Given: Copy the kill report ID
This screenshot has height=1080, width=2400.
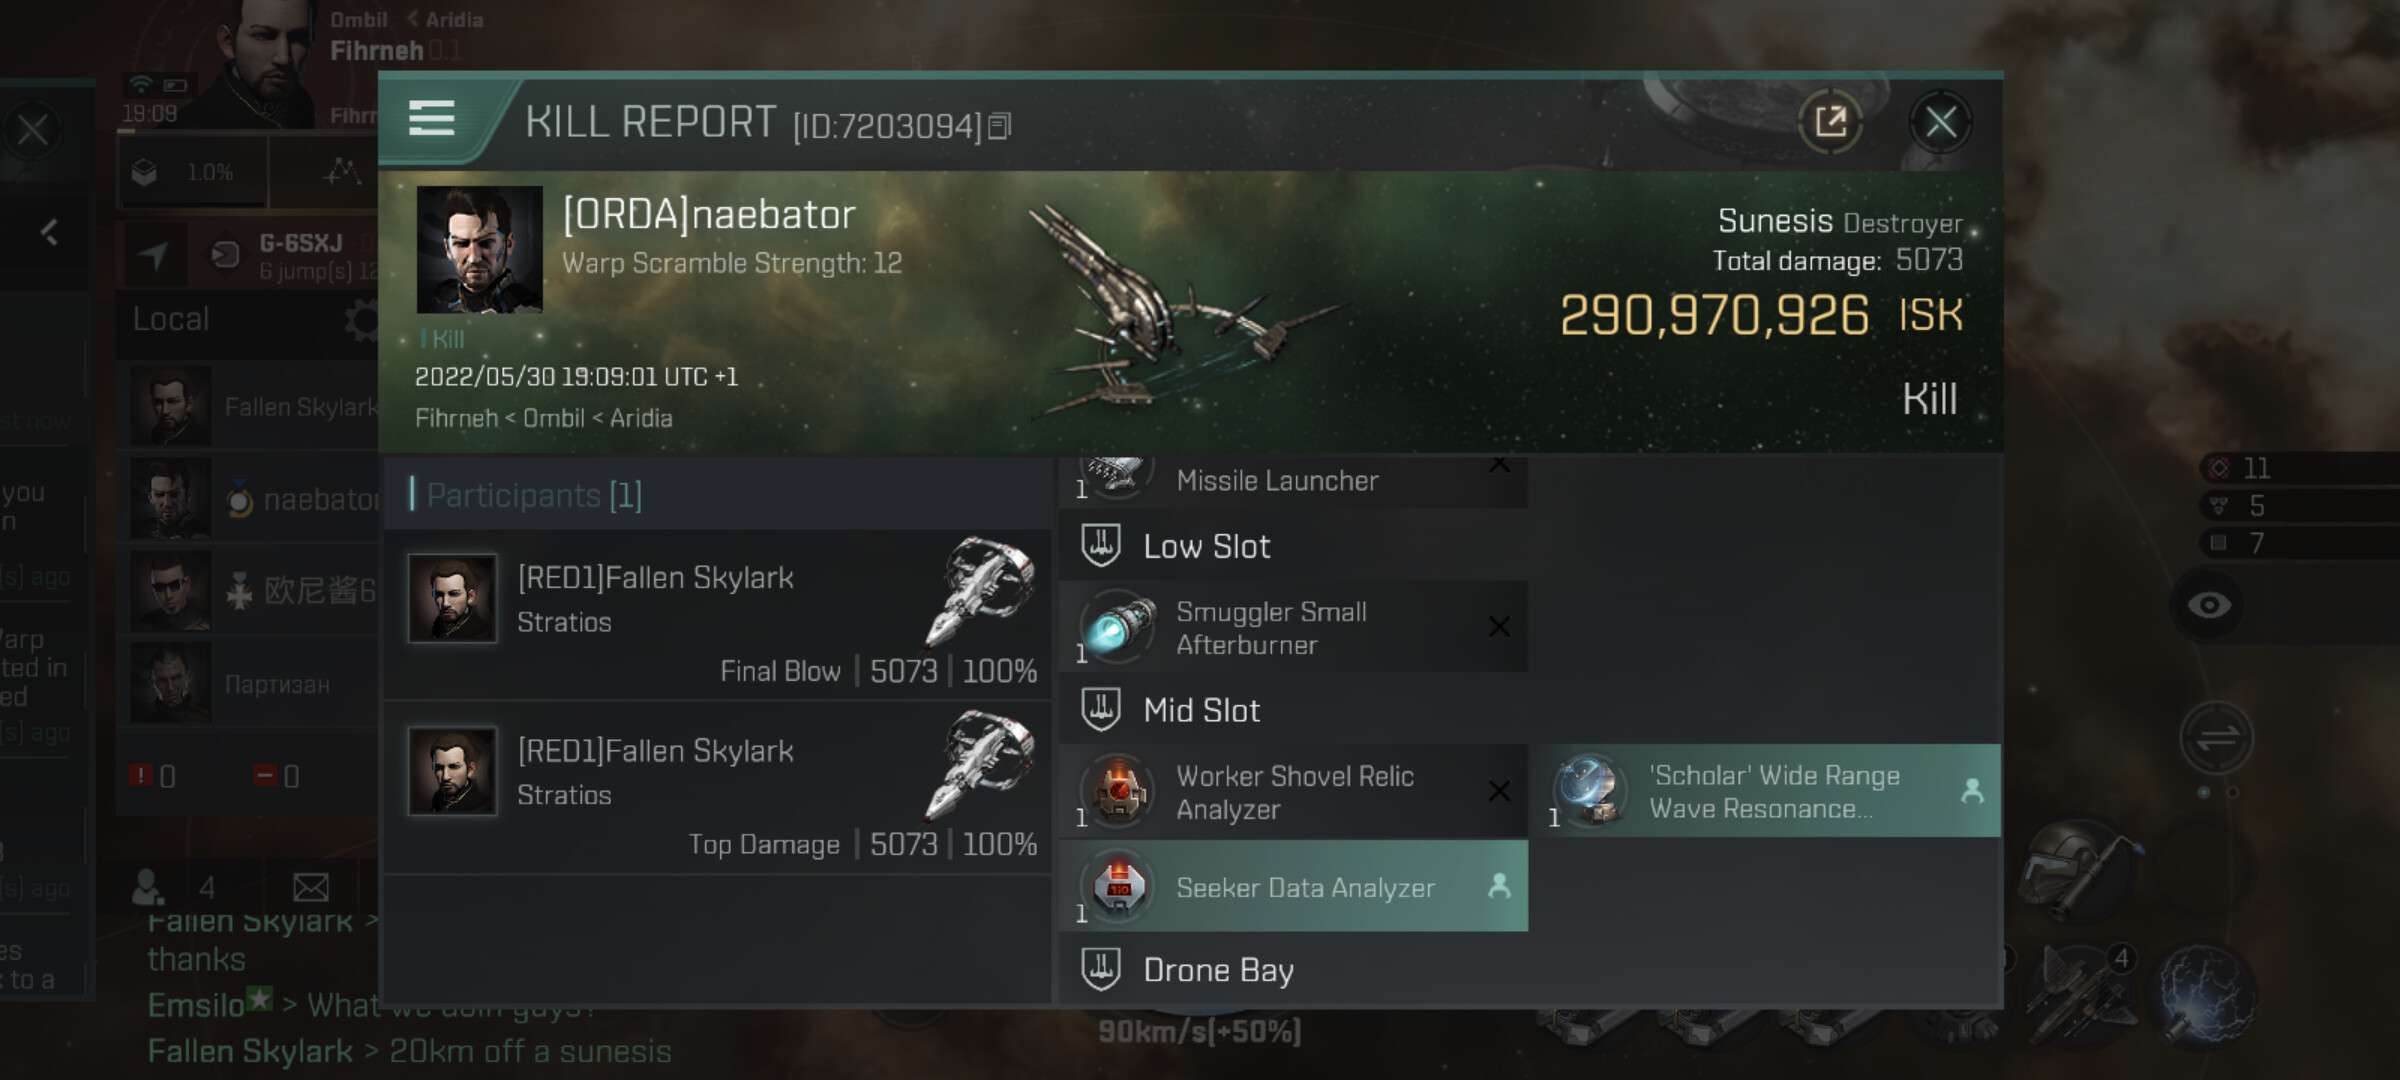Looking at the screenshot, I should coord(1000,126).
